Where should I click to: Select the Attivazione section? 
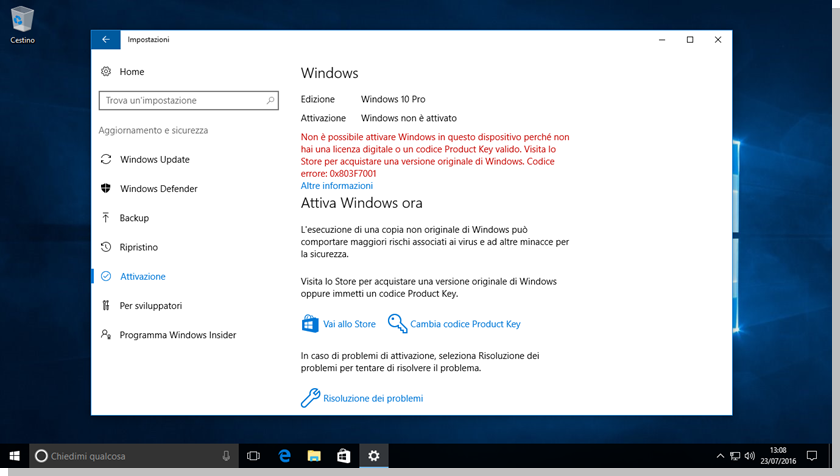pos(142,276)
